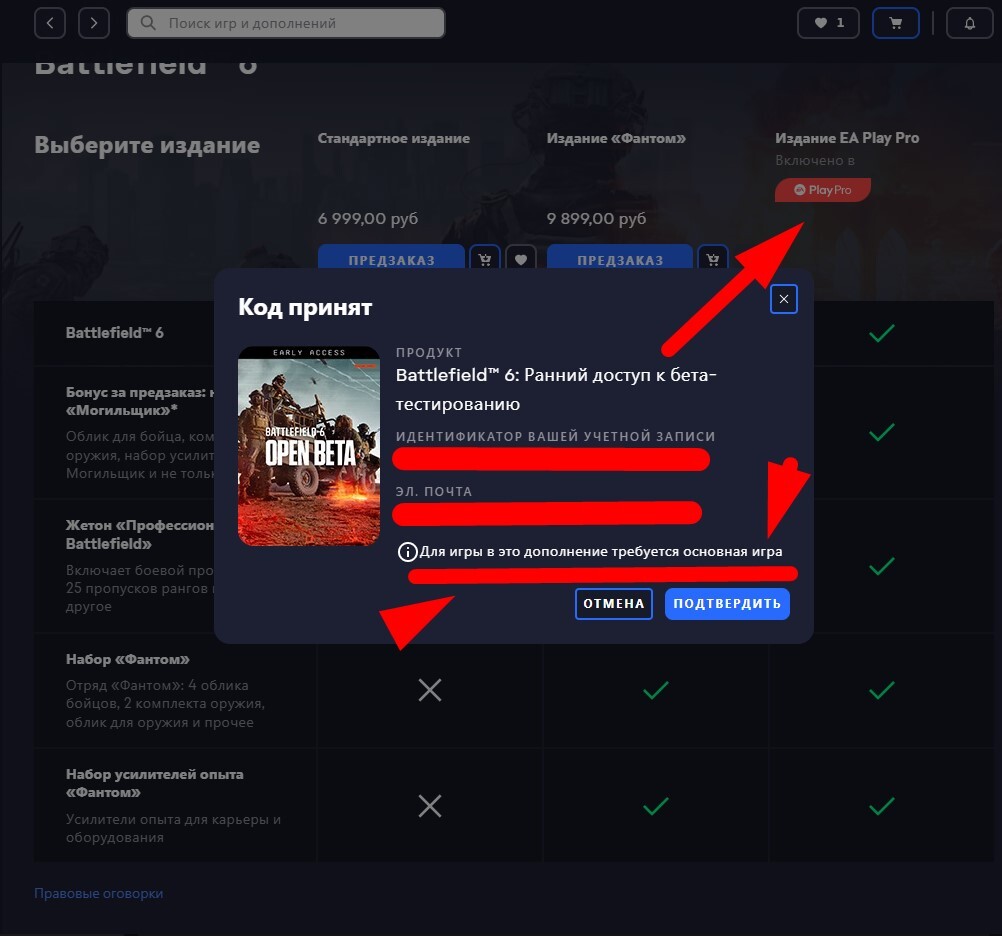The image size is (1002, 936).
Task: Open the wishlist heart counter
Action: click(x=828, y=23)
